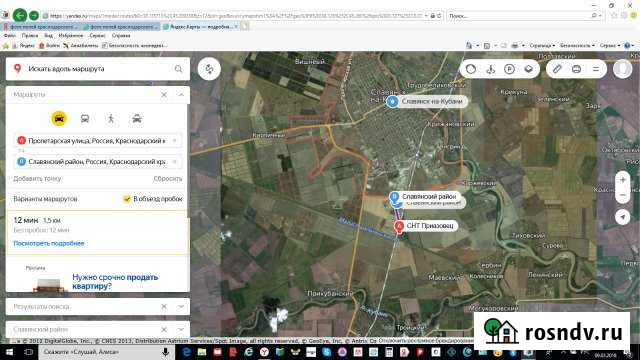Close the Маршруты panel
The height and width of the screenshot is (360, 640).
[x=164, y=95]
